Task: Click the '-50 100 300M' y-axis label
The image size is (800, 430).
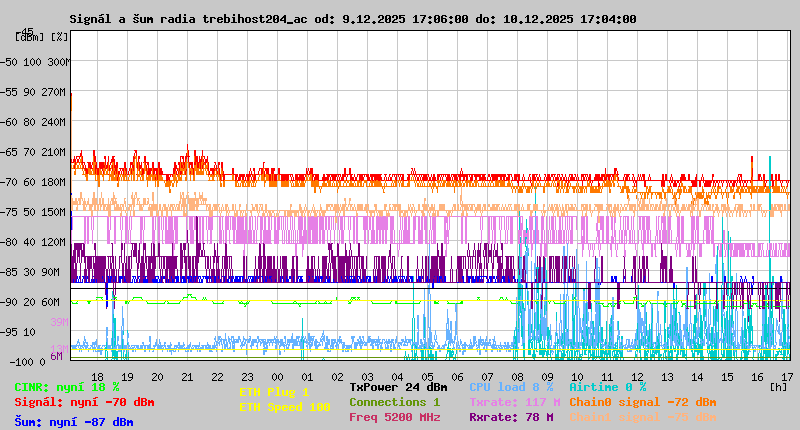Action: tap(35, 62)
